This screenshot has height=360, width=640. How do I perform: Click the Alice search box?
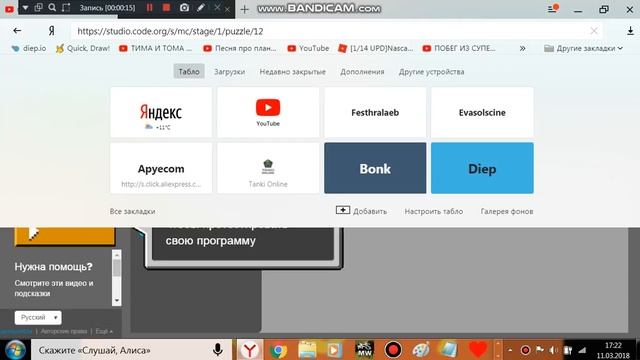[131, 350]
